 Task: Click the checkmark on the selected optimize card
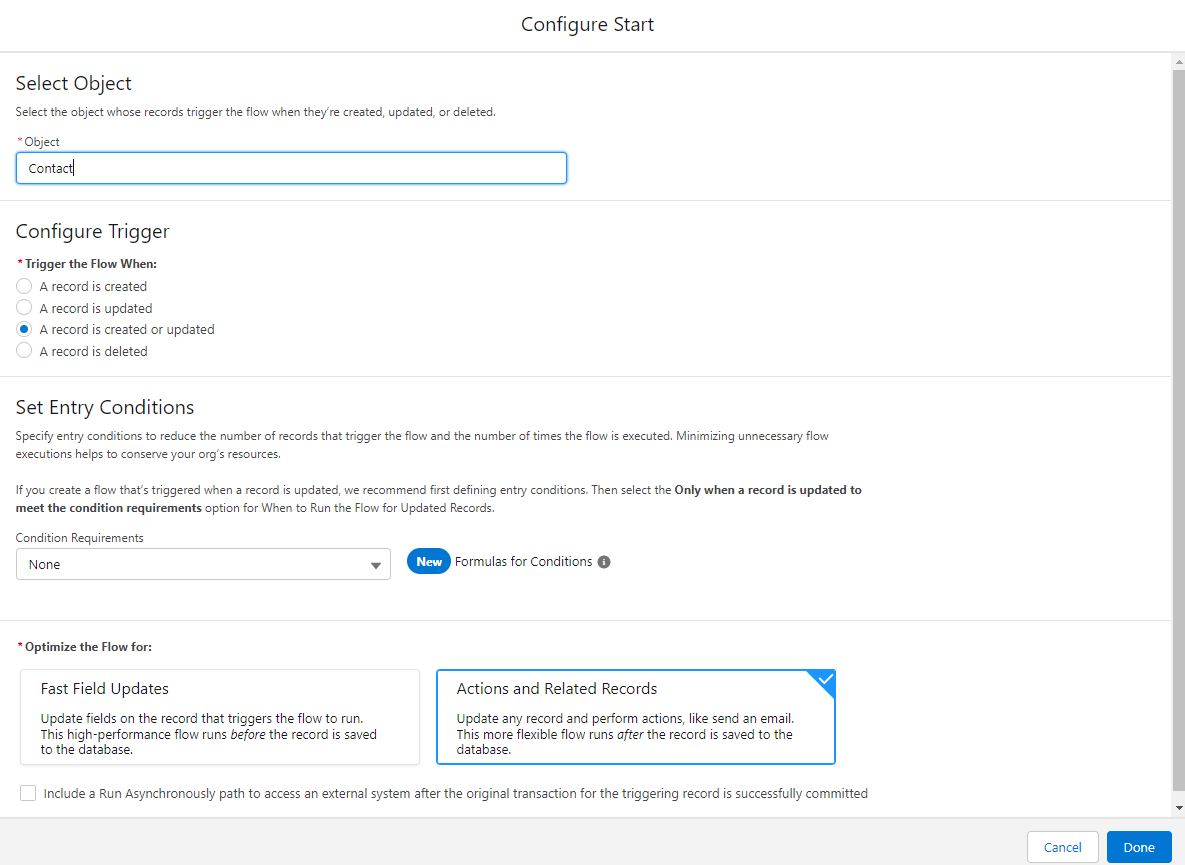coord(824,680)
